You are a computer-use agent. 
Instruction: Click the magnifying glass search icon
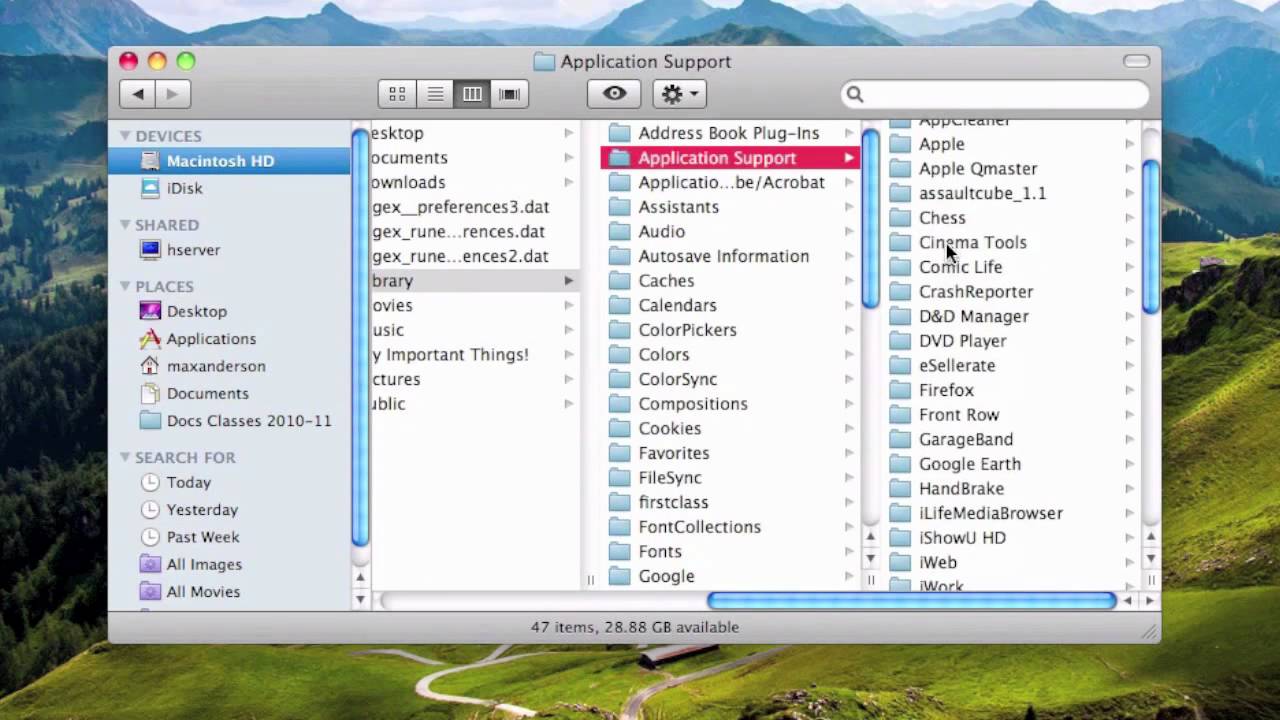click(855, 94)
